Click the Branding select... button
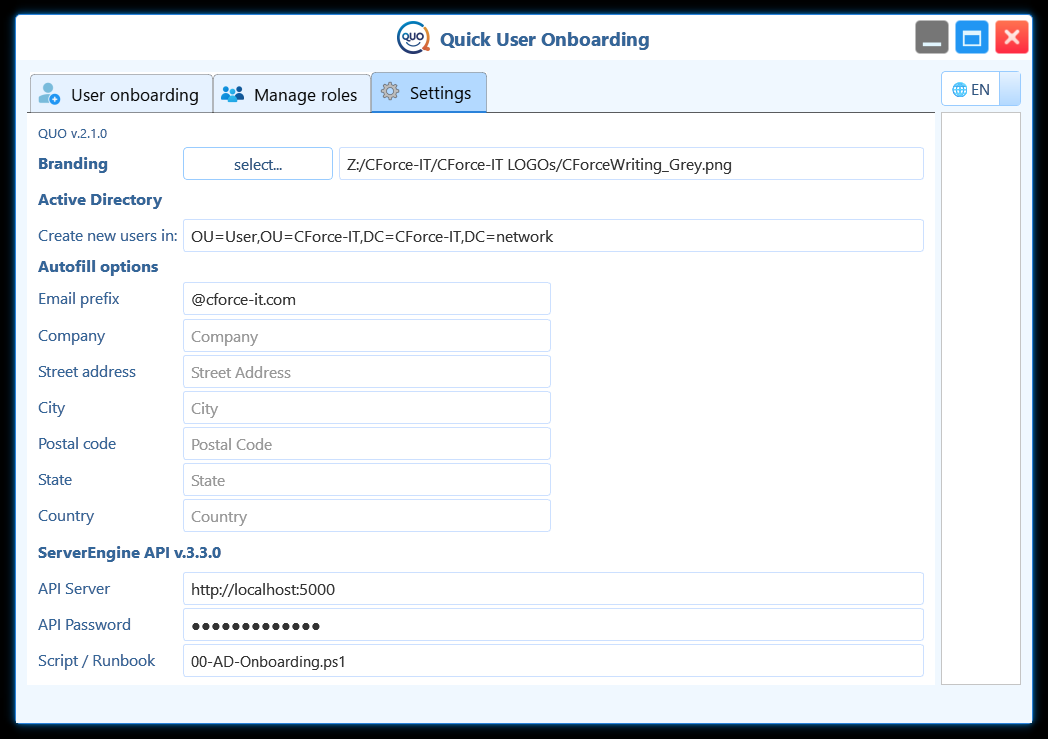1048x739 pixels. pyautogui.click(x=258, y=164)
